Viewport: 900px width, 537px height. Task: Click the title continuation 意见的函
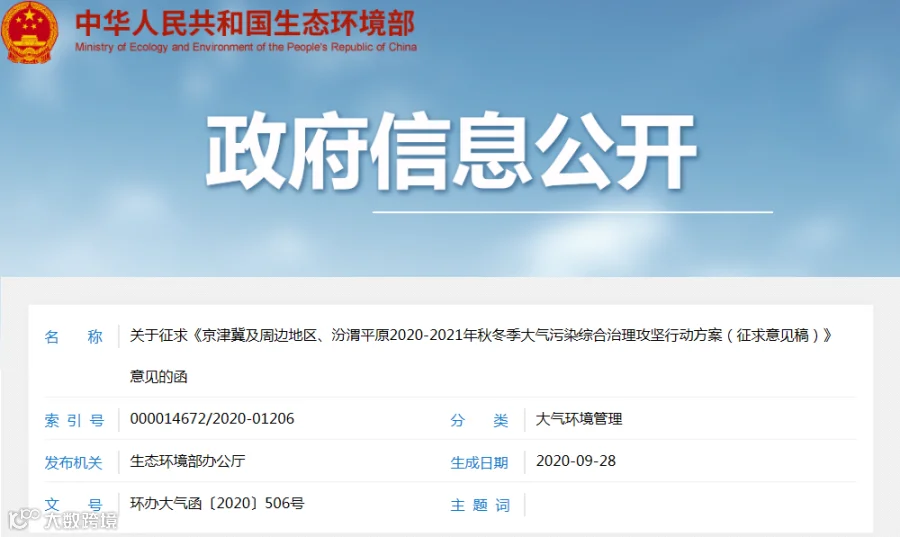click(159, 377)
